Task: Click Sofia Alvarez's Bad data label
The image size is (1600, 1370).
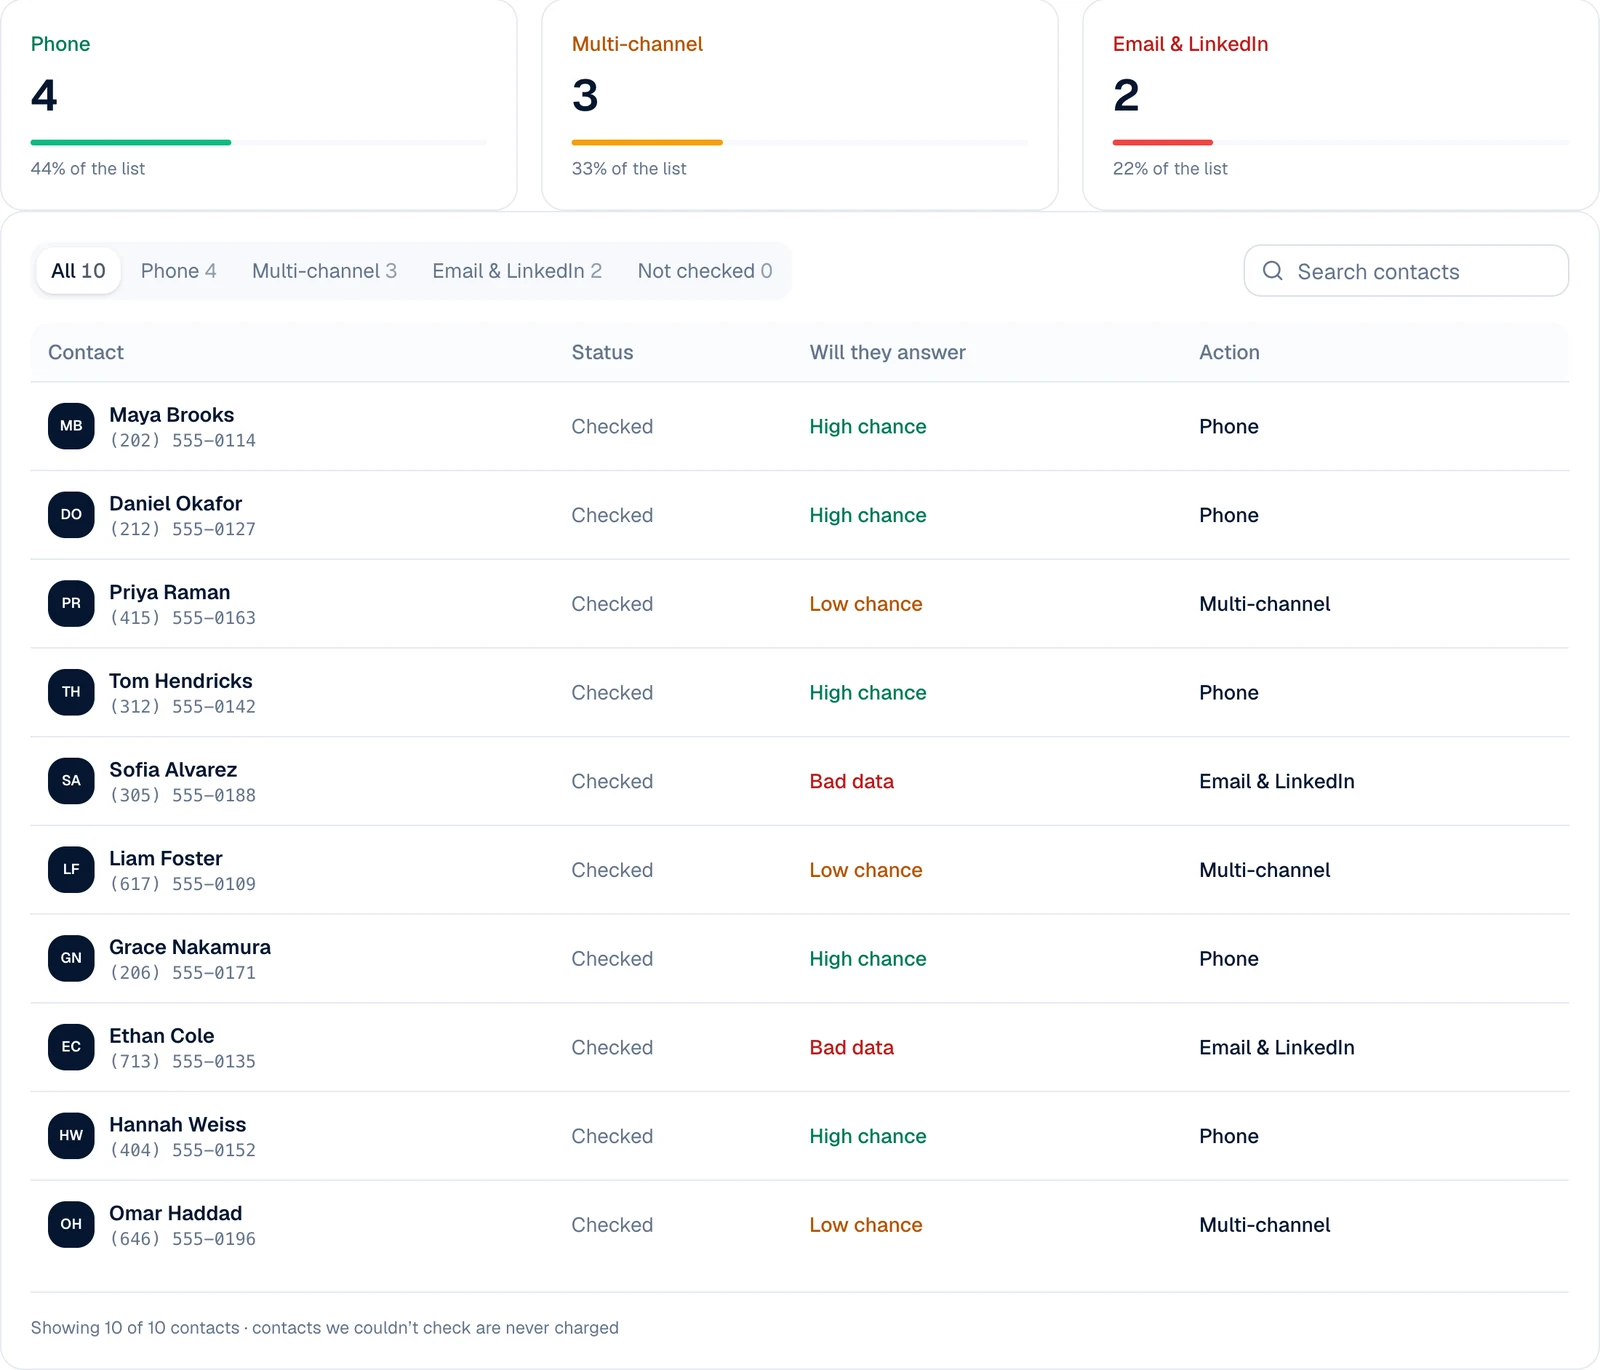Action: [x=852, y=781]
